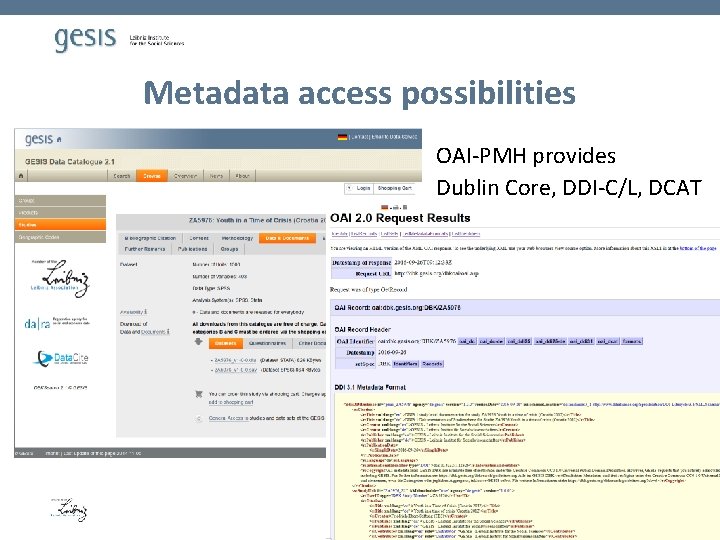Click the bottom of the page link
This screenshot has height=540, width=720.
(x=698, y=248)
